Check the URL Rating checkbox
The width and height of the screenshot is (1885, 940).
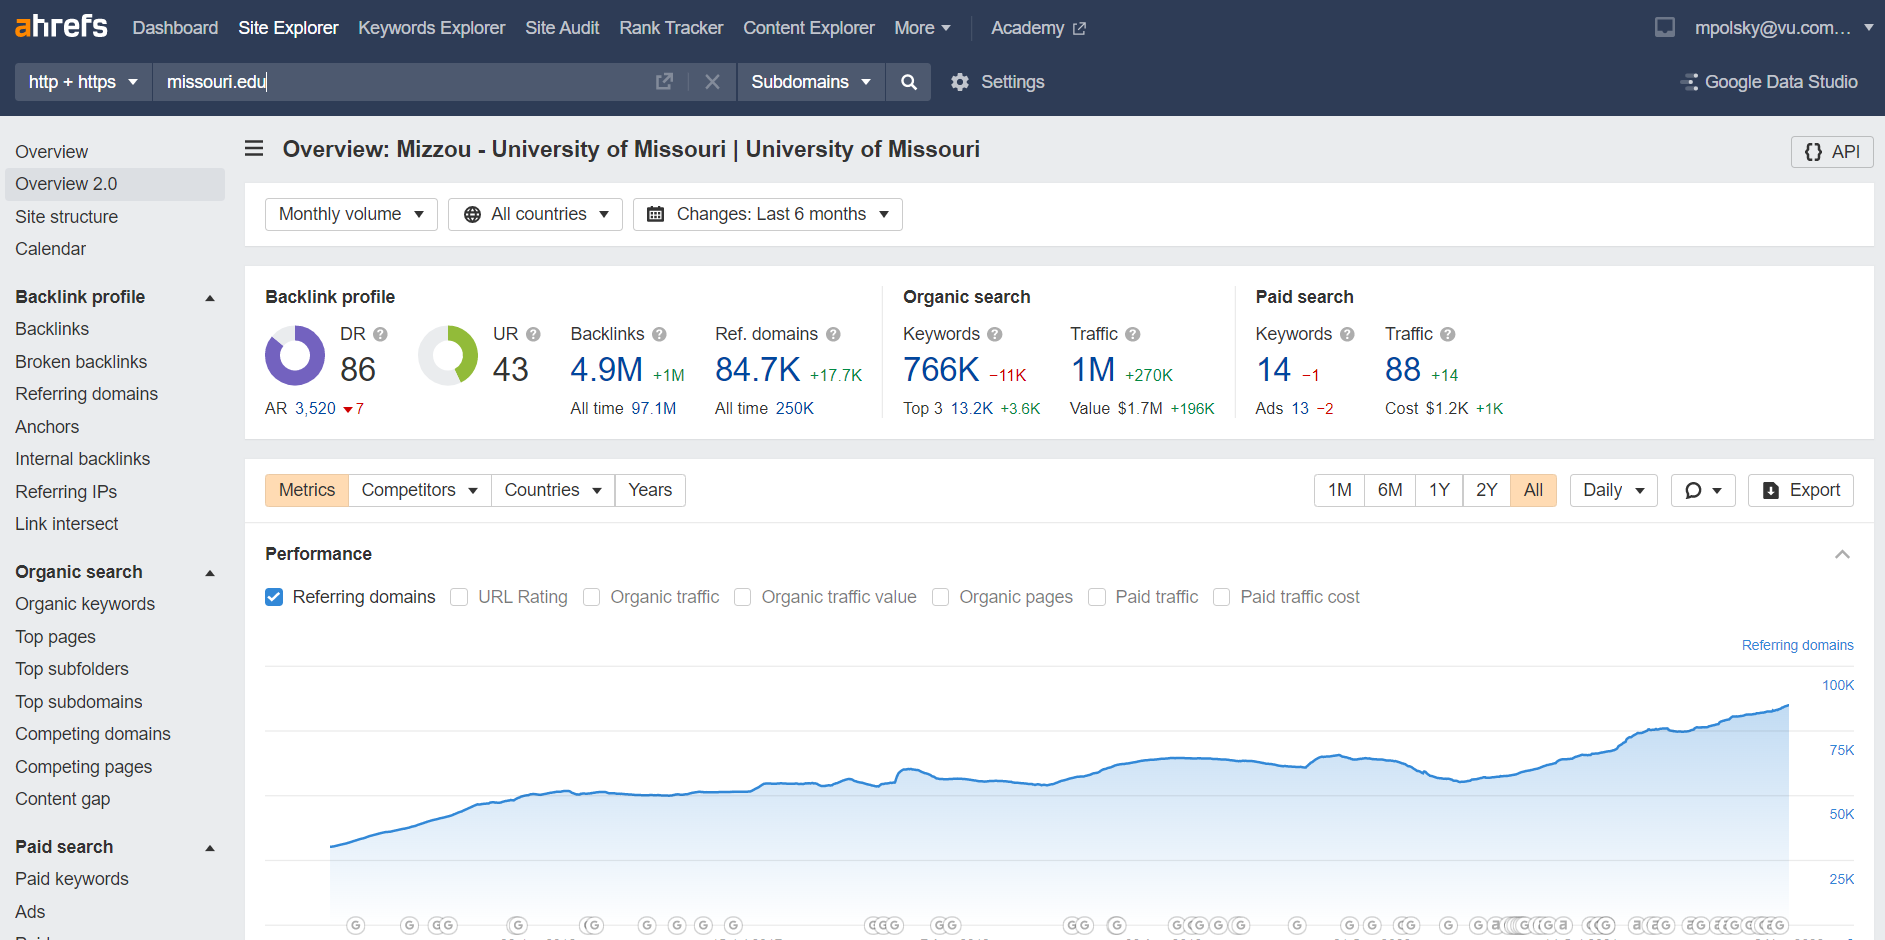pos(459,597)
